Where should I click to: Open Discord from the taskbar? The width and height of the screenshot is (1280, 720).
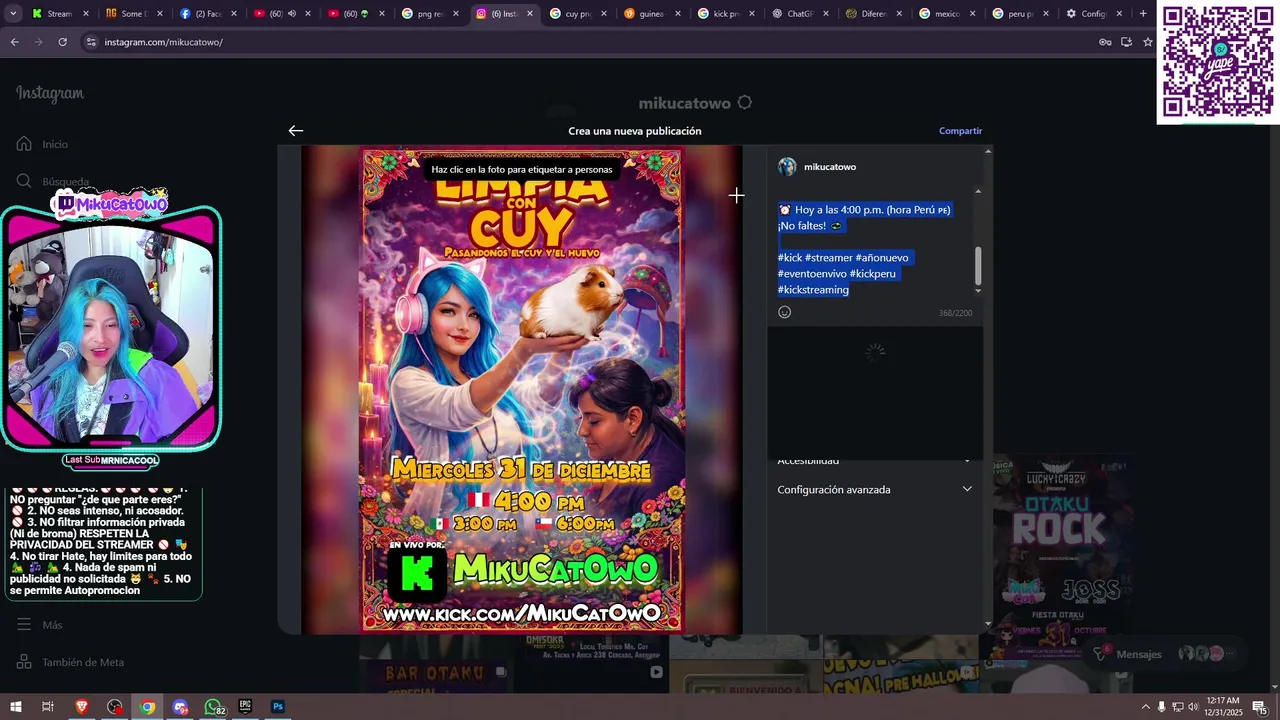point(180,707)
